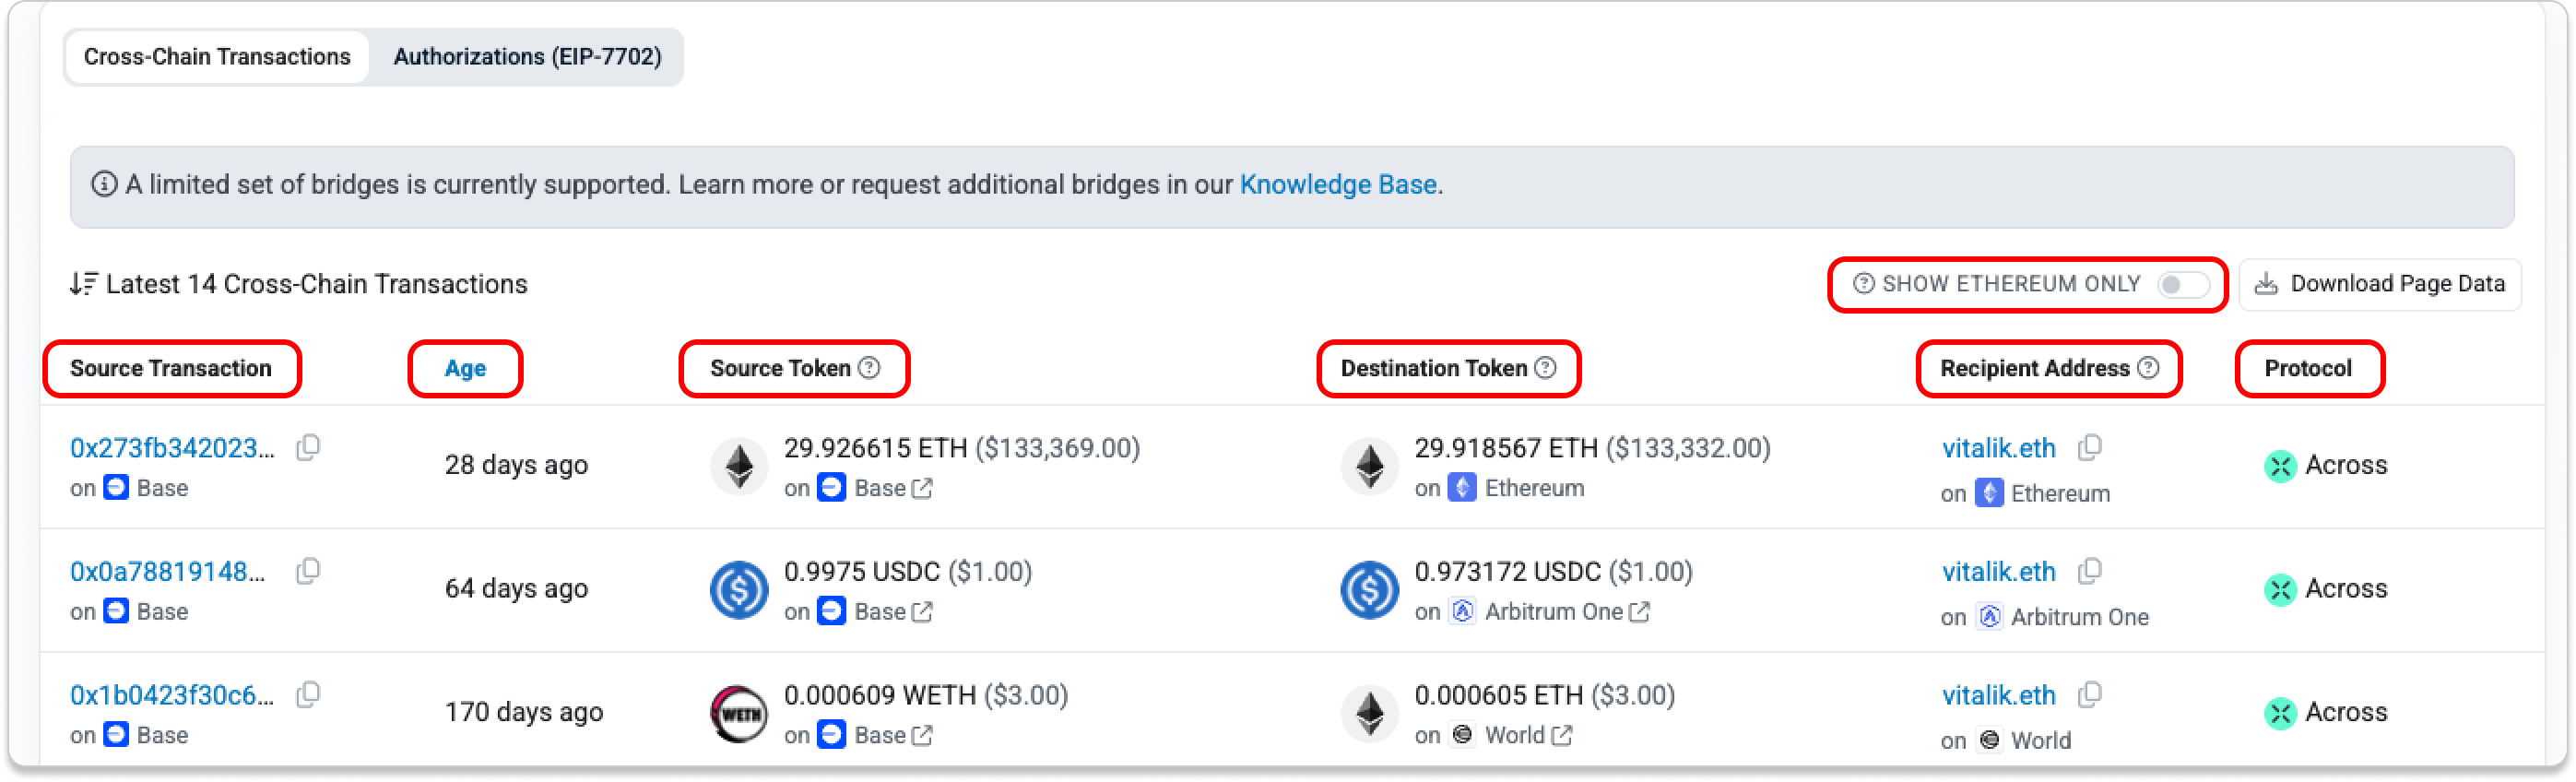This screenshot has width=2576, height=782.
Task: Click help icon next to Source Token
Action: point(870,368)
